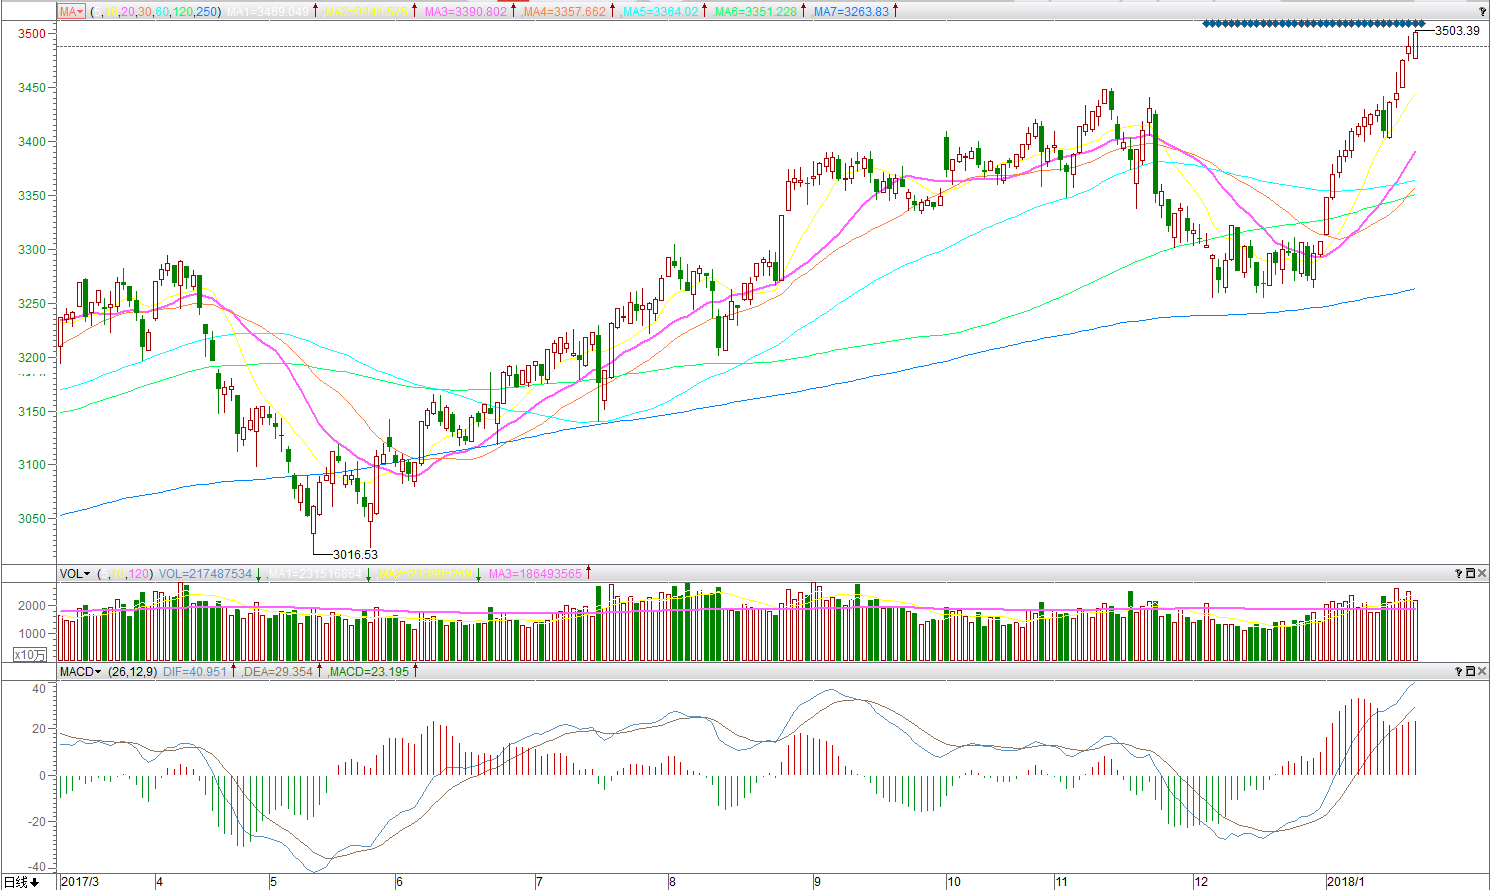Click the 2017/3 date axis label
Screen dimensions: 1492x890
coord(80,882)
